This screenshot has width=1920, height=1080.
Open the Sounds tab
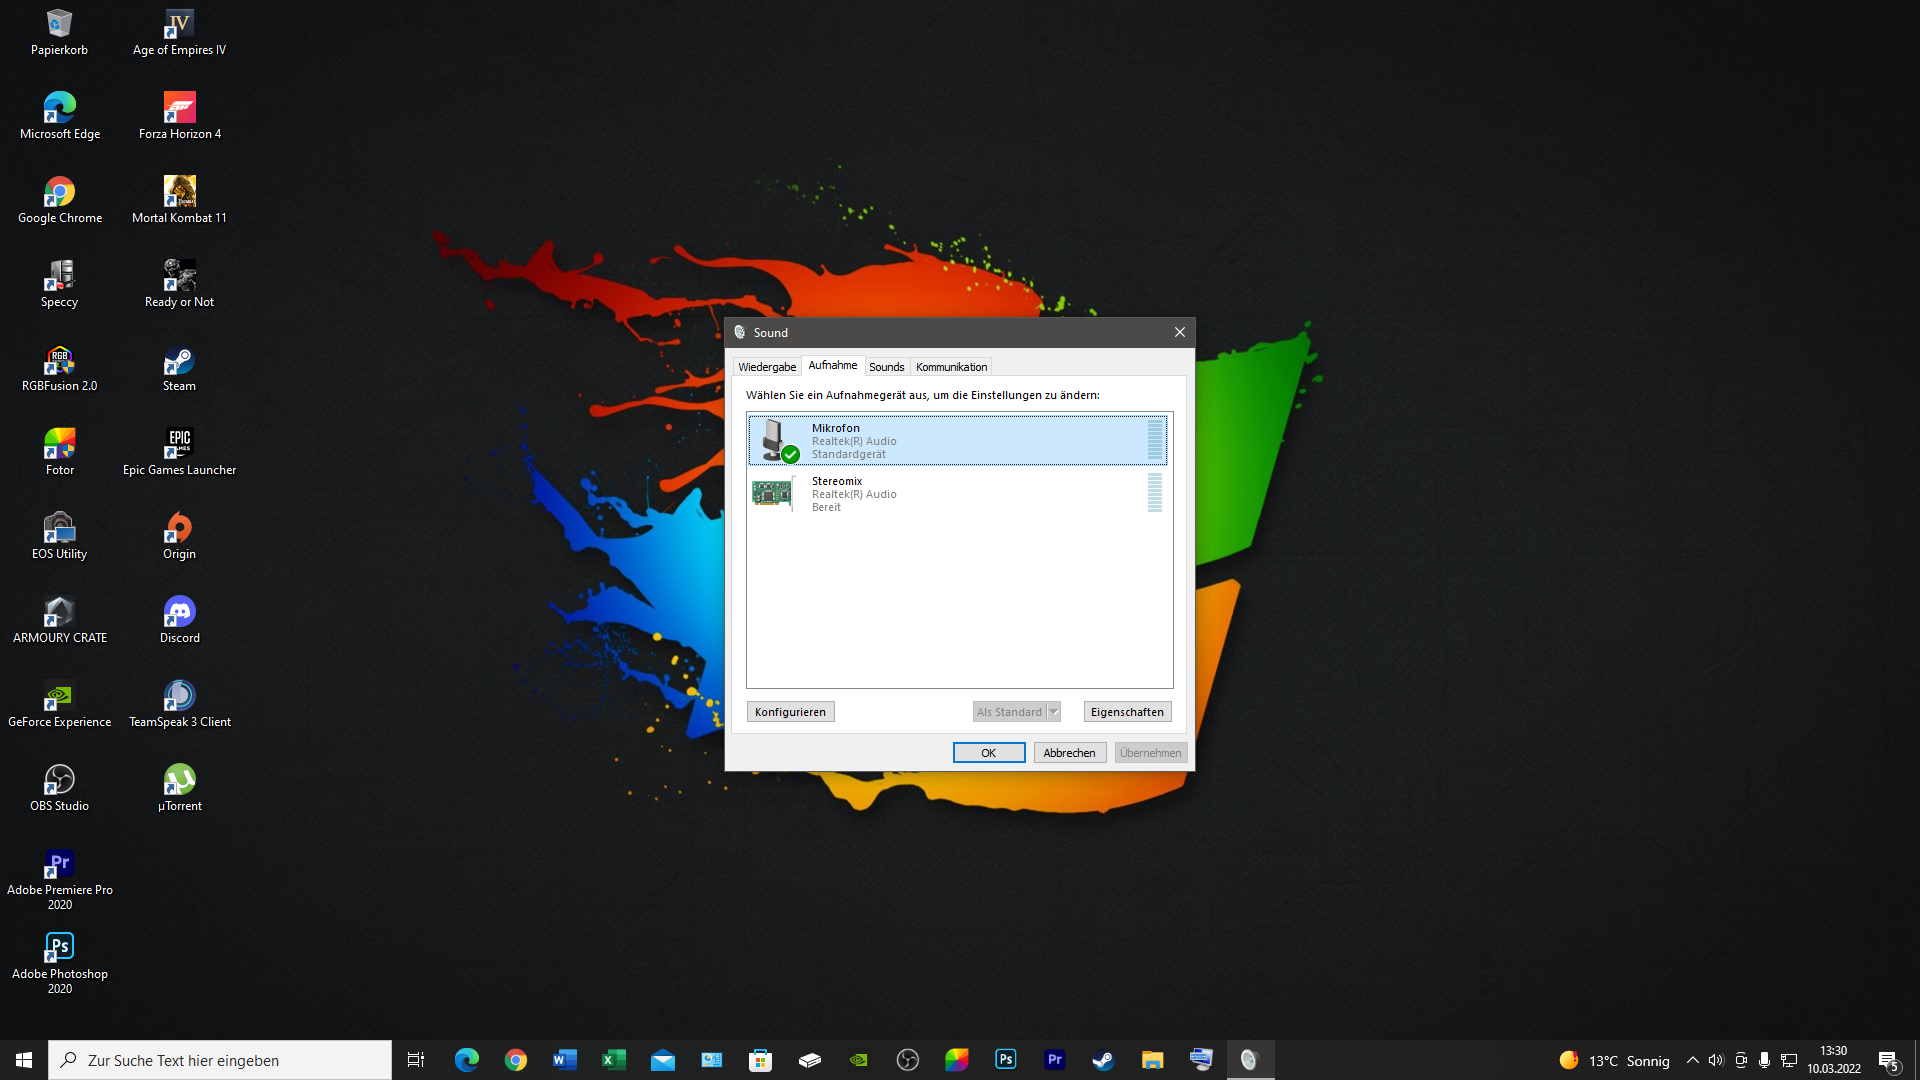(x=886, y=367)
